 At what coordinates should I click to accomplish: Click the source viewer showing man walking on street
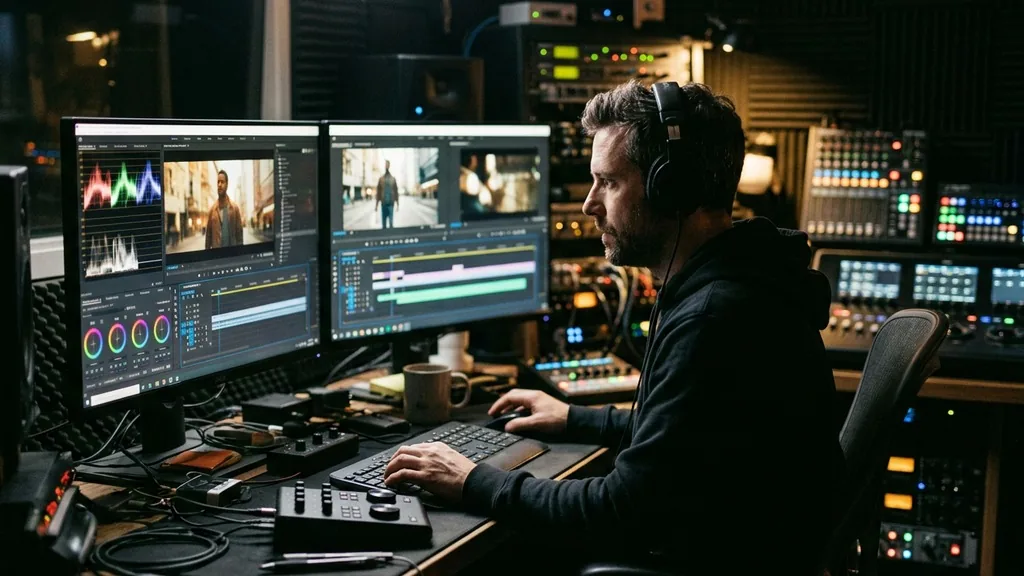(390, 189)
